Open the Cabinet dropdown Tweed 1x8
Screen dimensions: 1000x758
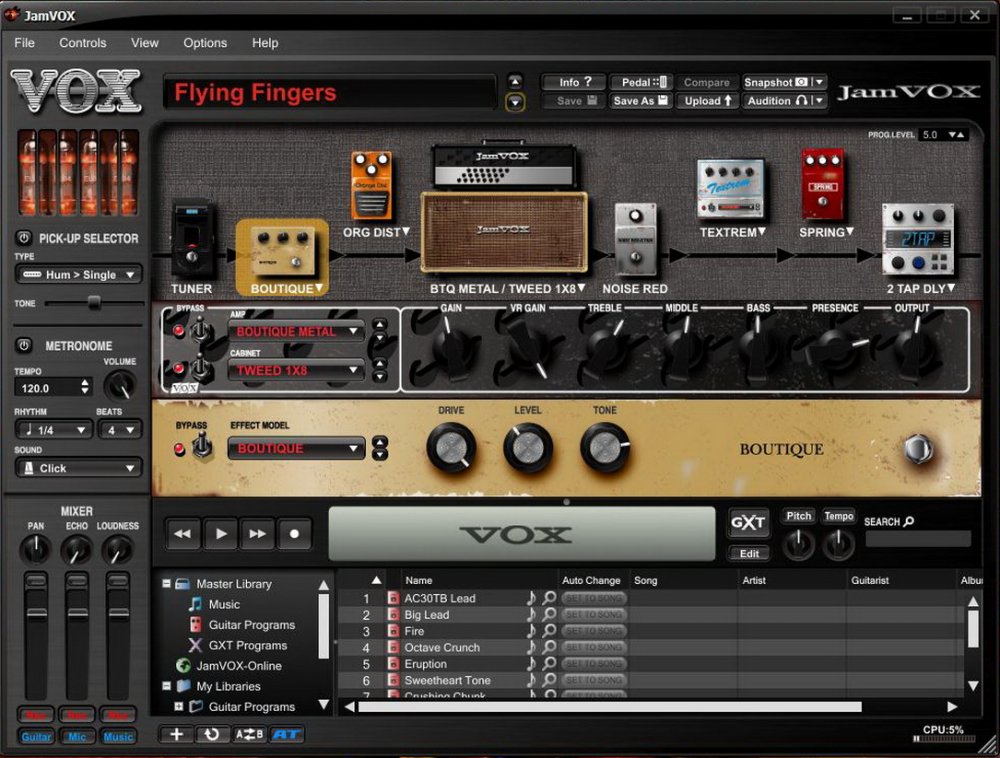coord(297,370)
